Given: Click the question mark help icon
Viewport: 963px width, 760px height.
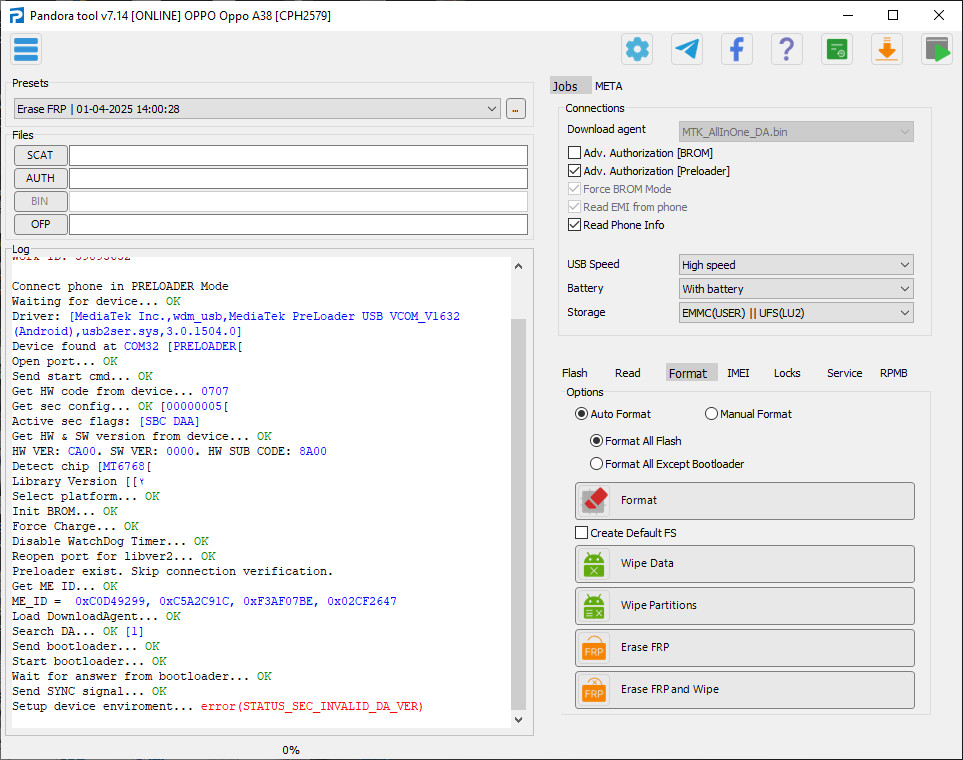Looking at the screenshot, I should point(786,49).
